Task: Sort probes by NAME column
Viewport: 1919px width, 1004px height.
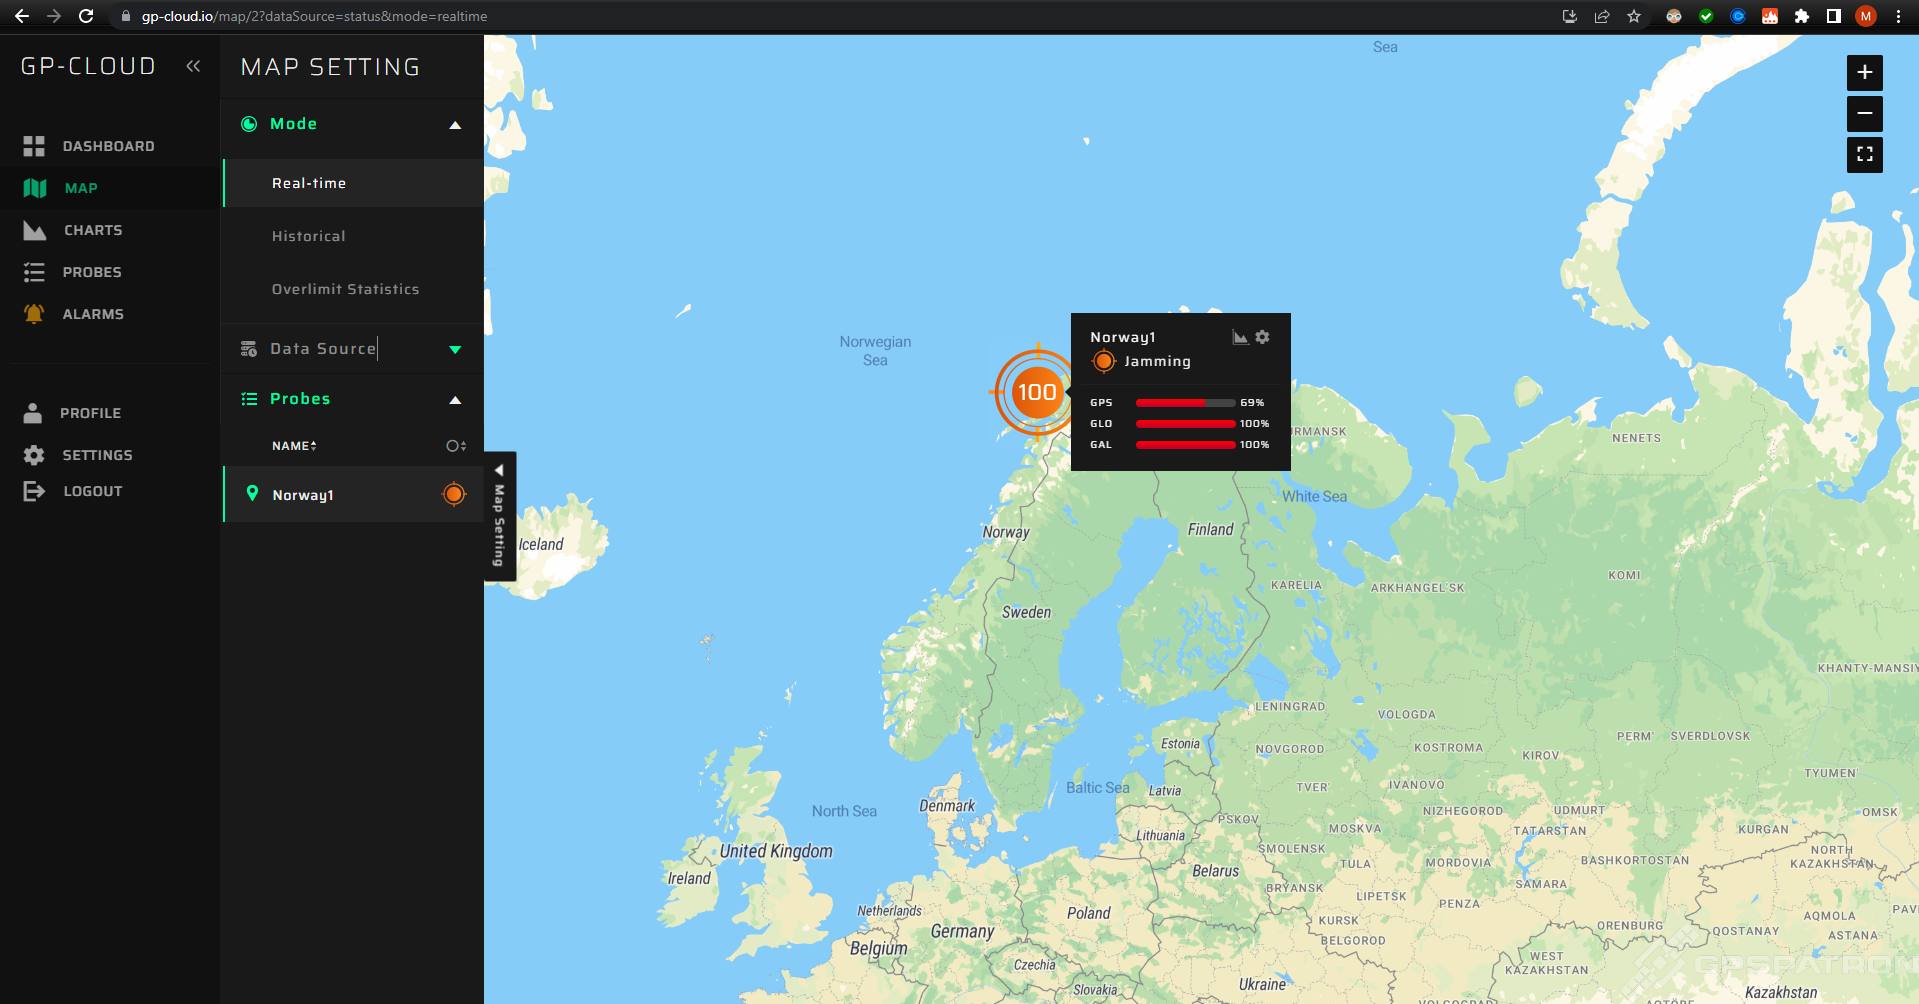Action: pos(293,446)
